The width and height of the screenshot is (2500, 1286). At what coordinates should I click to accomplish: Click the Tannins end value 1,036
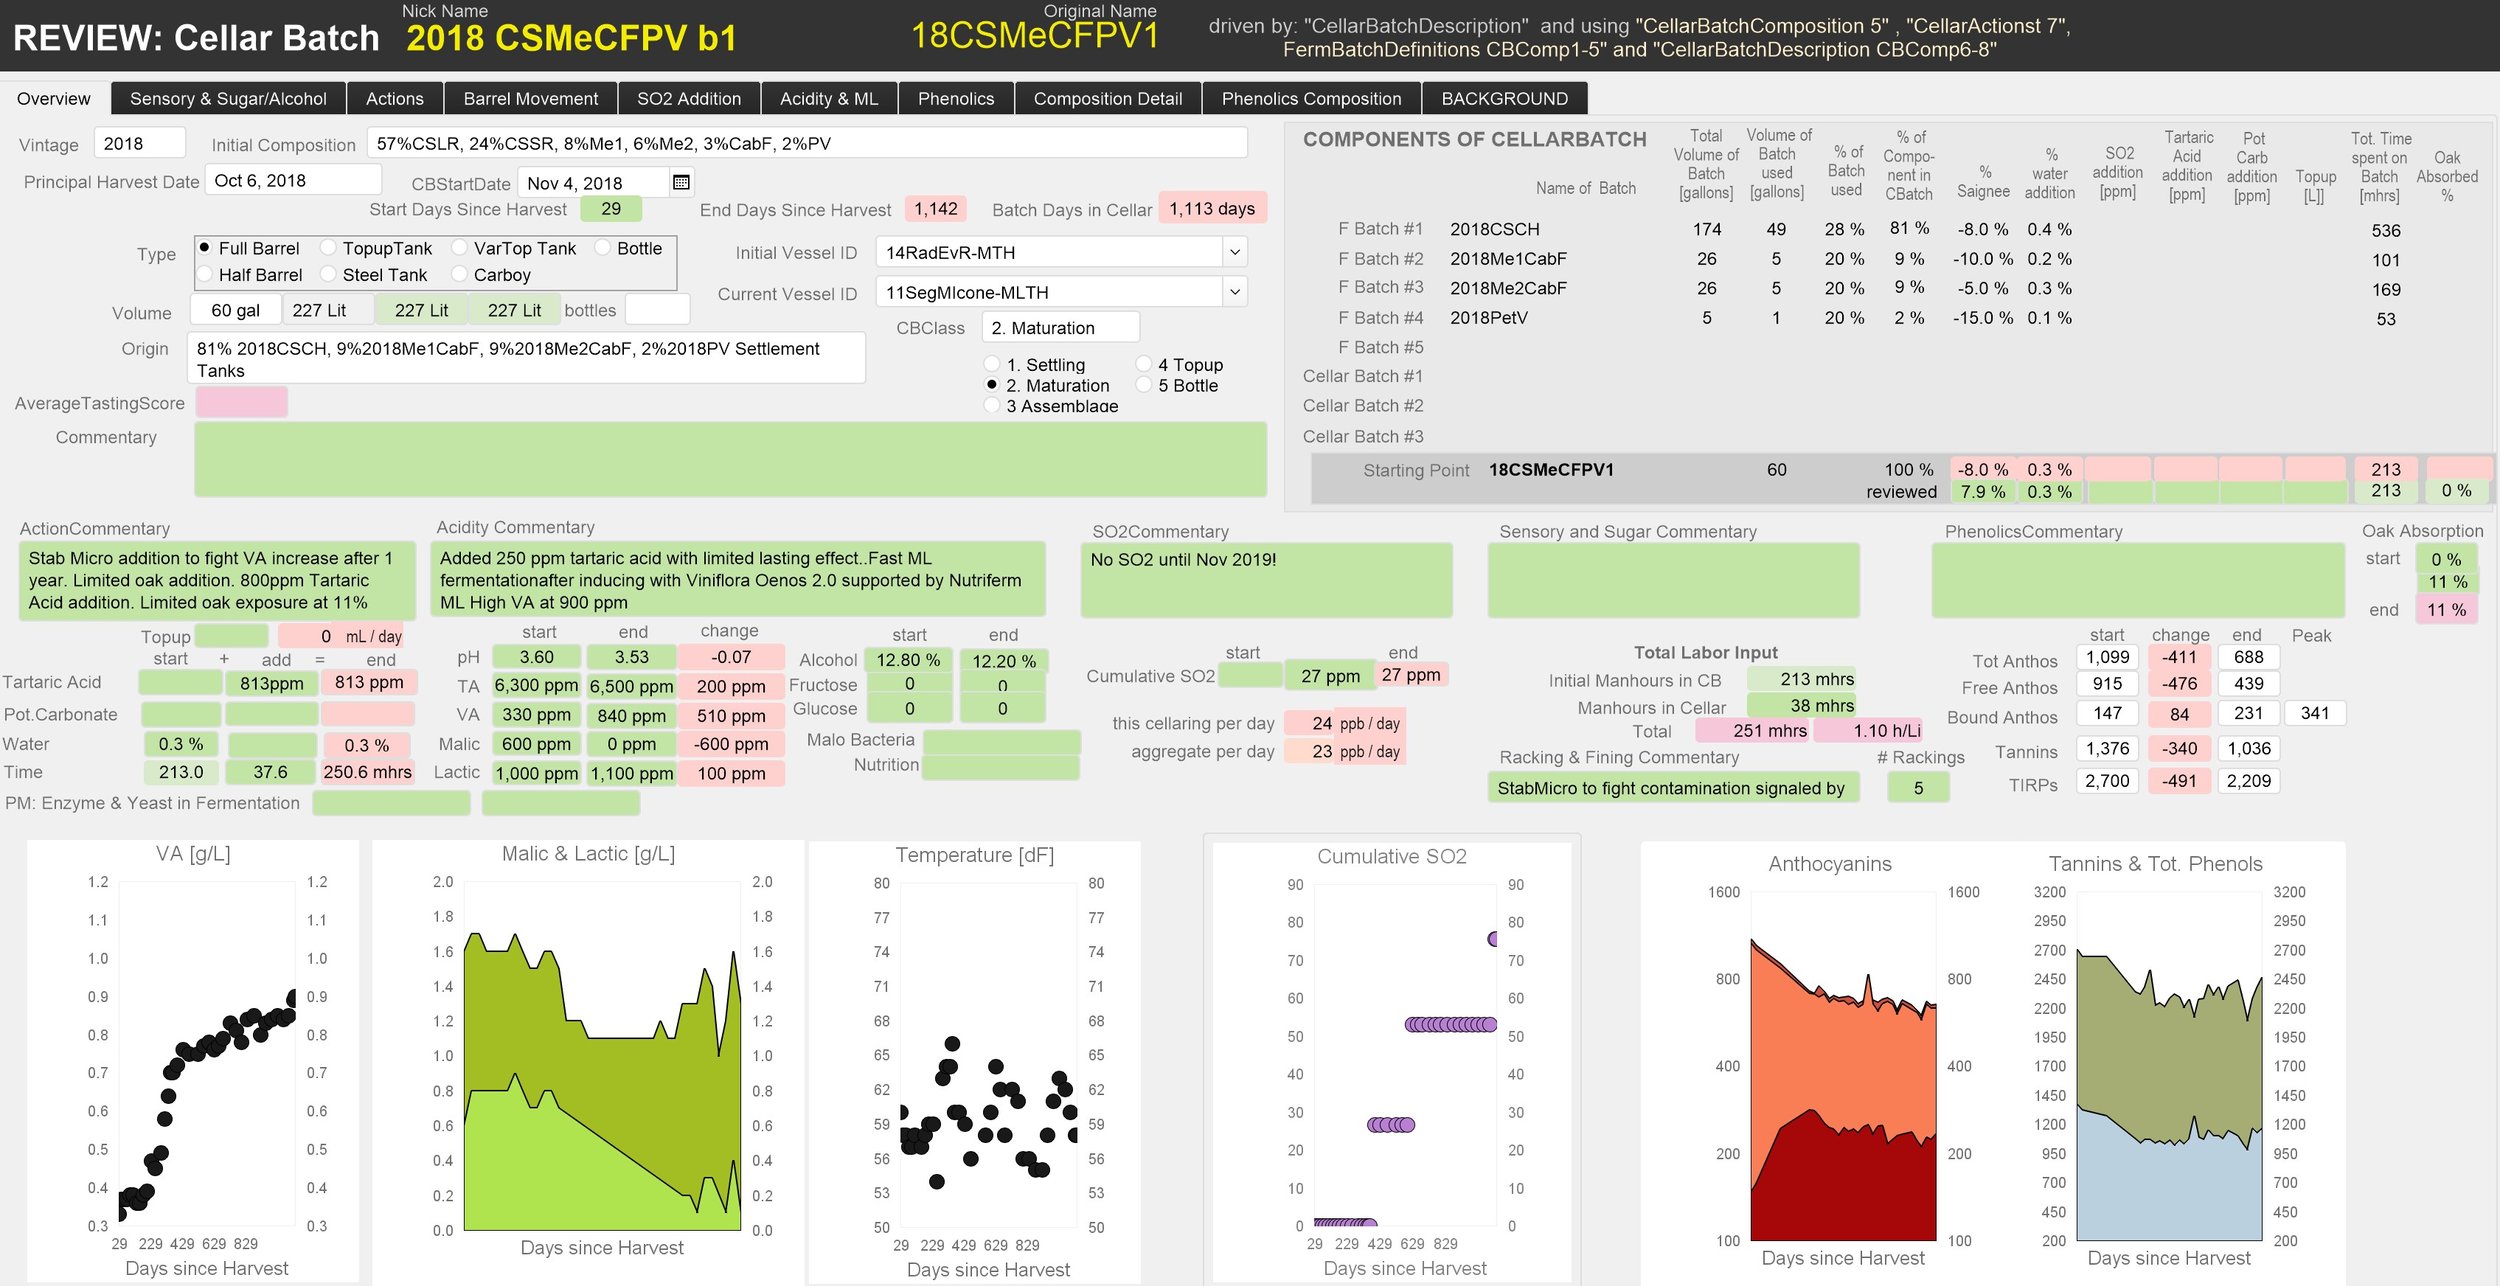coord(2248,748)
